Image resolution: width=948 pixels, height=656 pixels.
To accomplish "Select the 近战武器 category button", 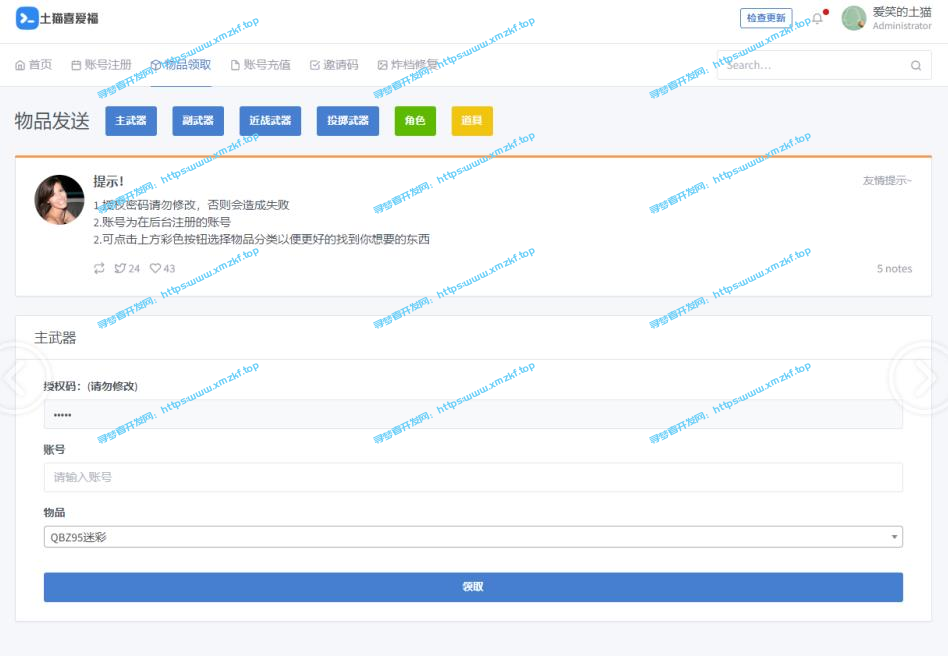I will pos(270,121).
